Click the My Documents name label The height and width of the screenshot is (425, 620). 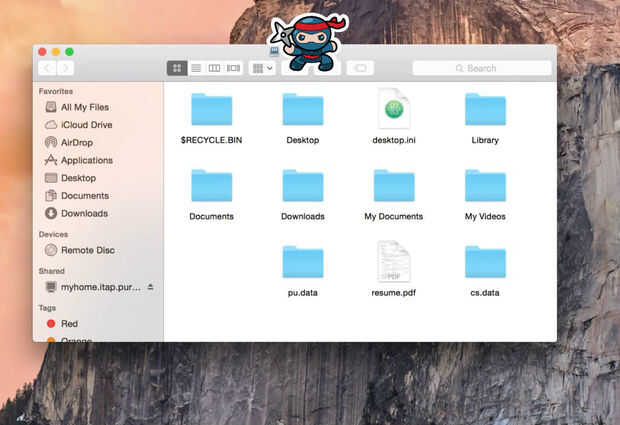394,217
